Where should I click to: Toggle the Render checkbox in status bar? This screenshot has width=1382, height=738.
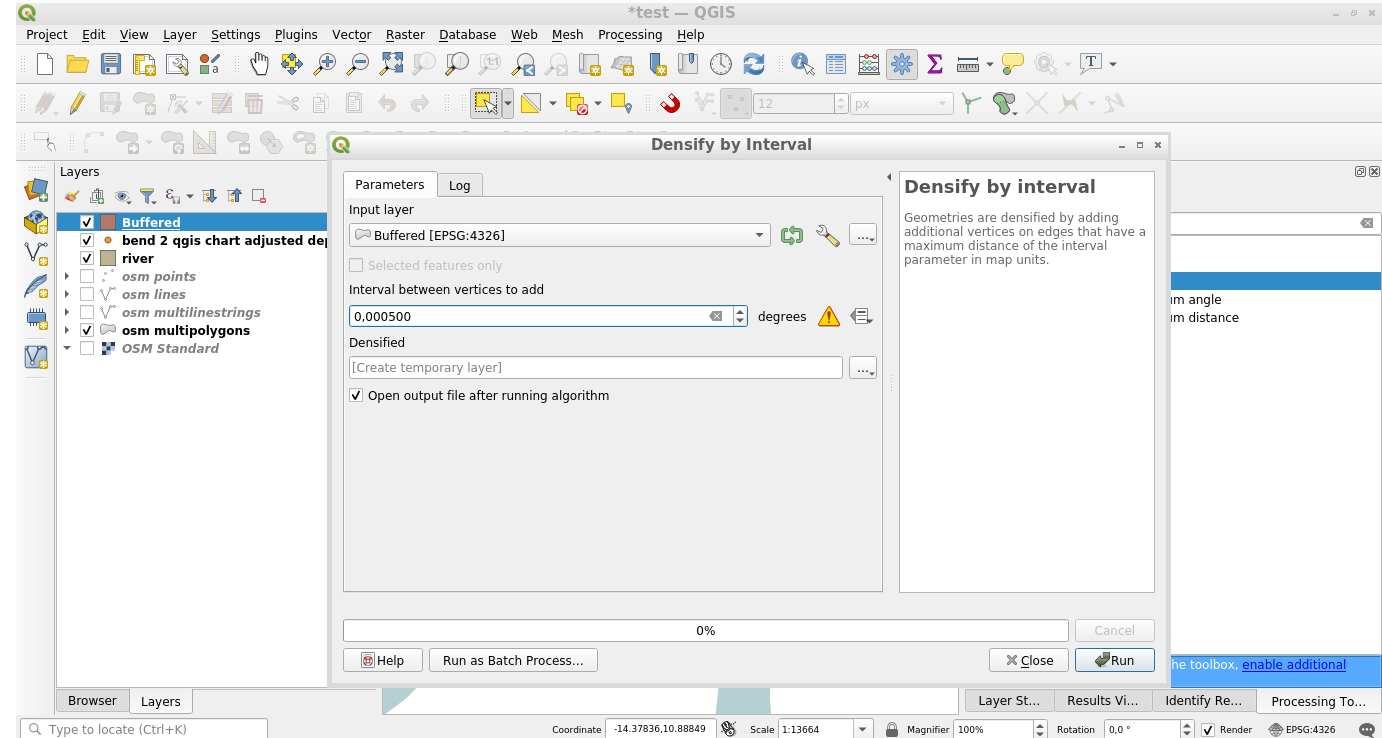click(1208, 729)
